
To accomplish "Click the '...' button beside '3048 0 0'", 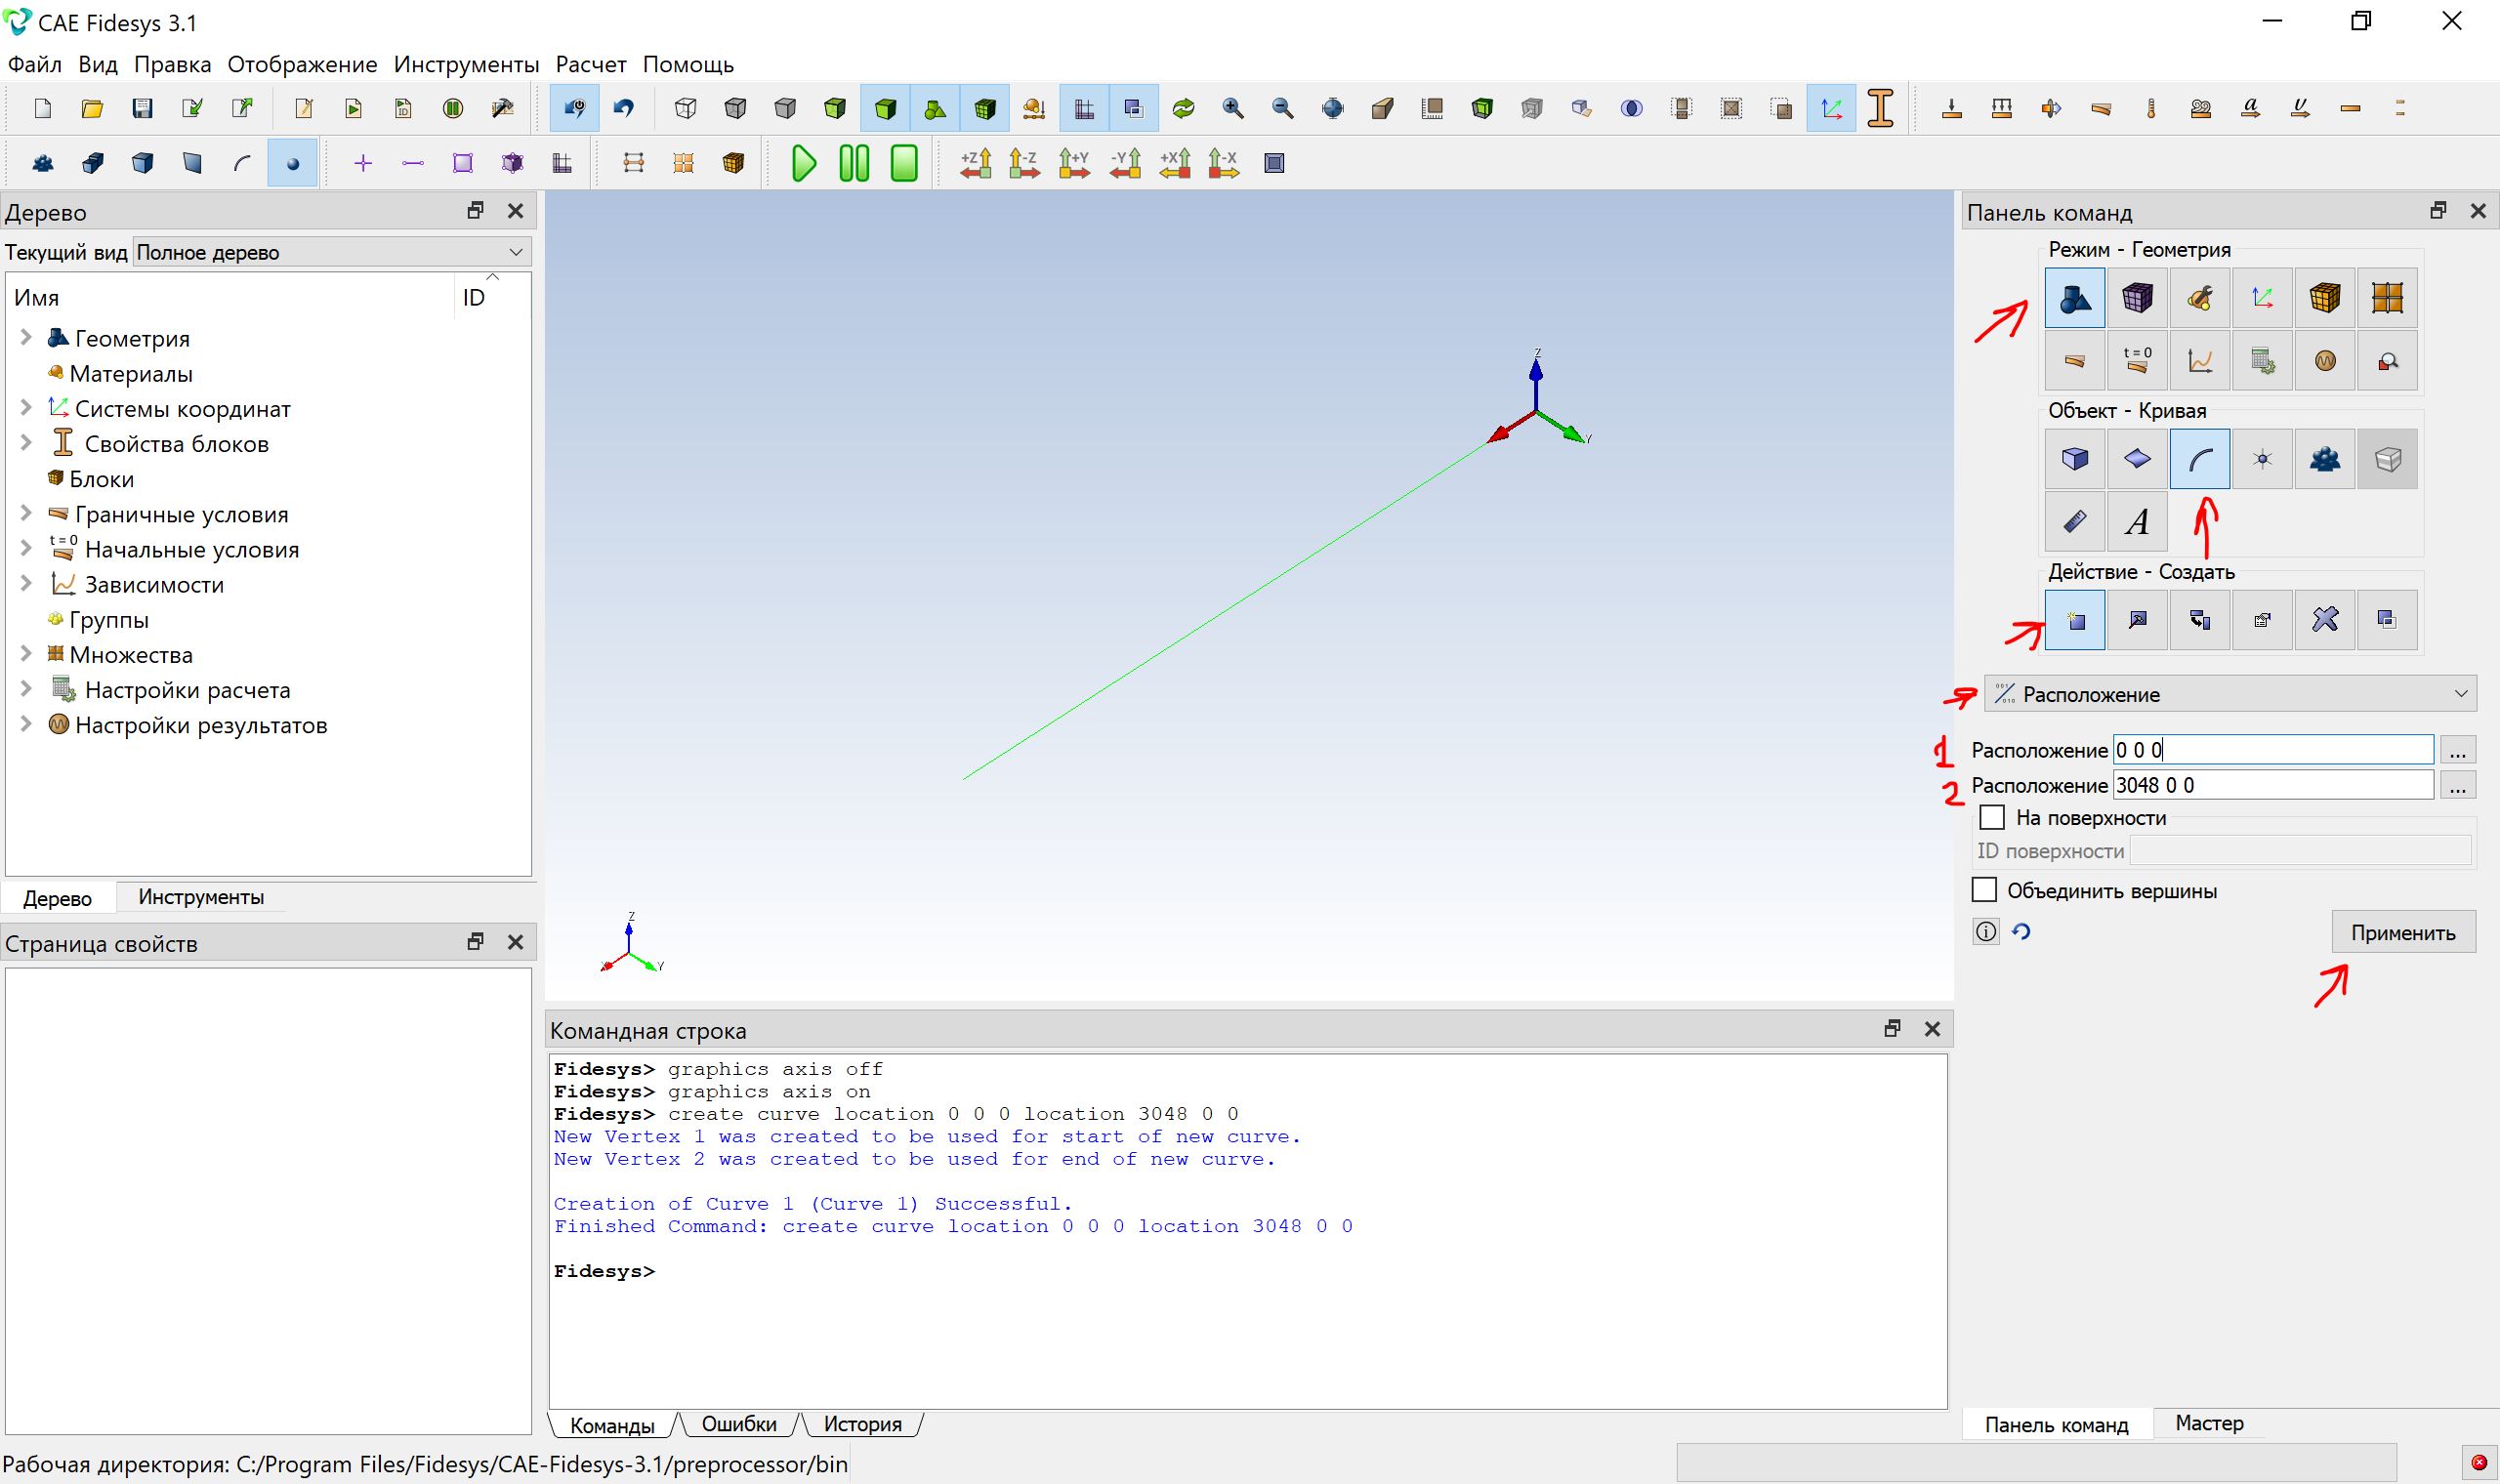I will [x=2458, y=785].
